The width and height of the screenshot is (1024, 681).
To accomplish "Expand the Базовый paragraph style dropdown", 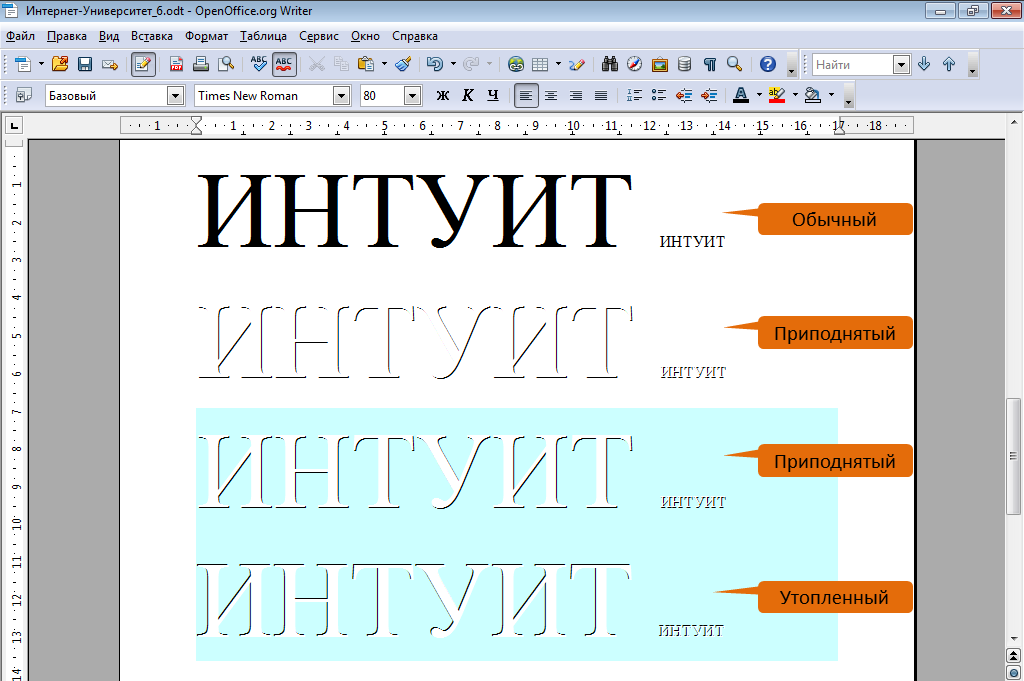I will pos(176,96).
